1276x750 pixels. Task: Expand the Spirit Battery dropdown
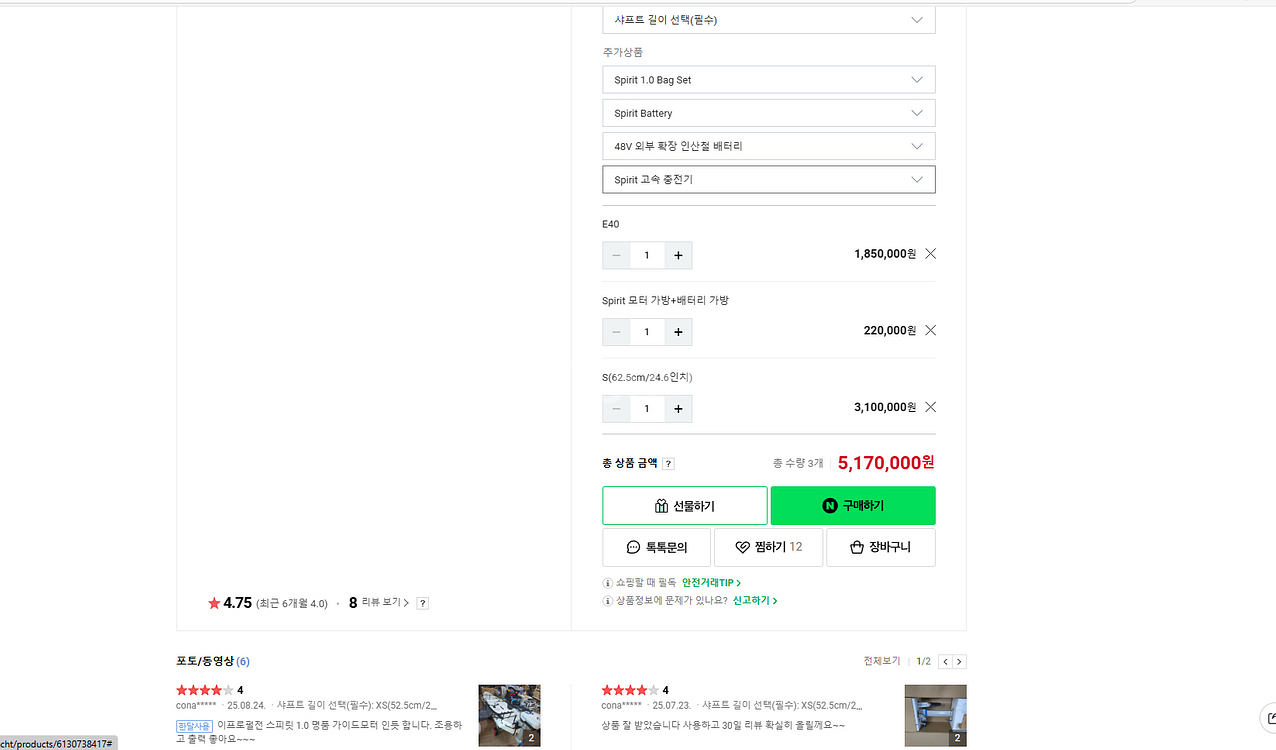point(768,112)
